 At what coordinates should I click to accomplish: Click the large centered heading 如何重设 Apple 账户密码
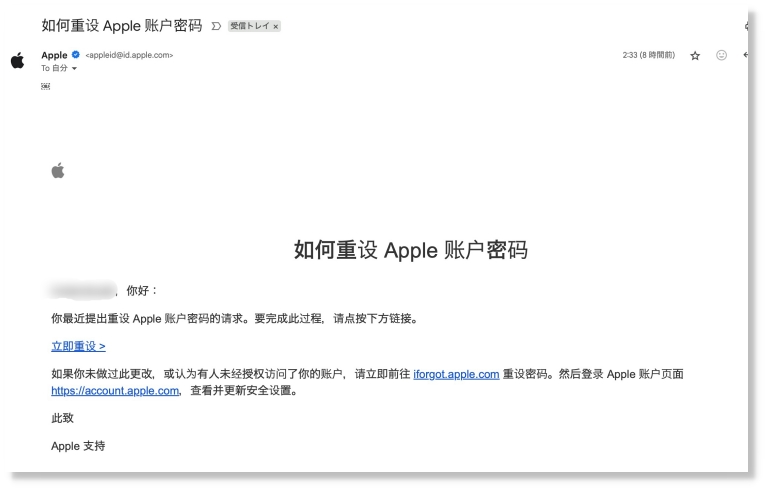pyautogui.click(x=410, y=250)
